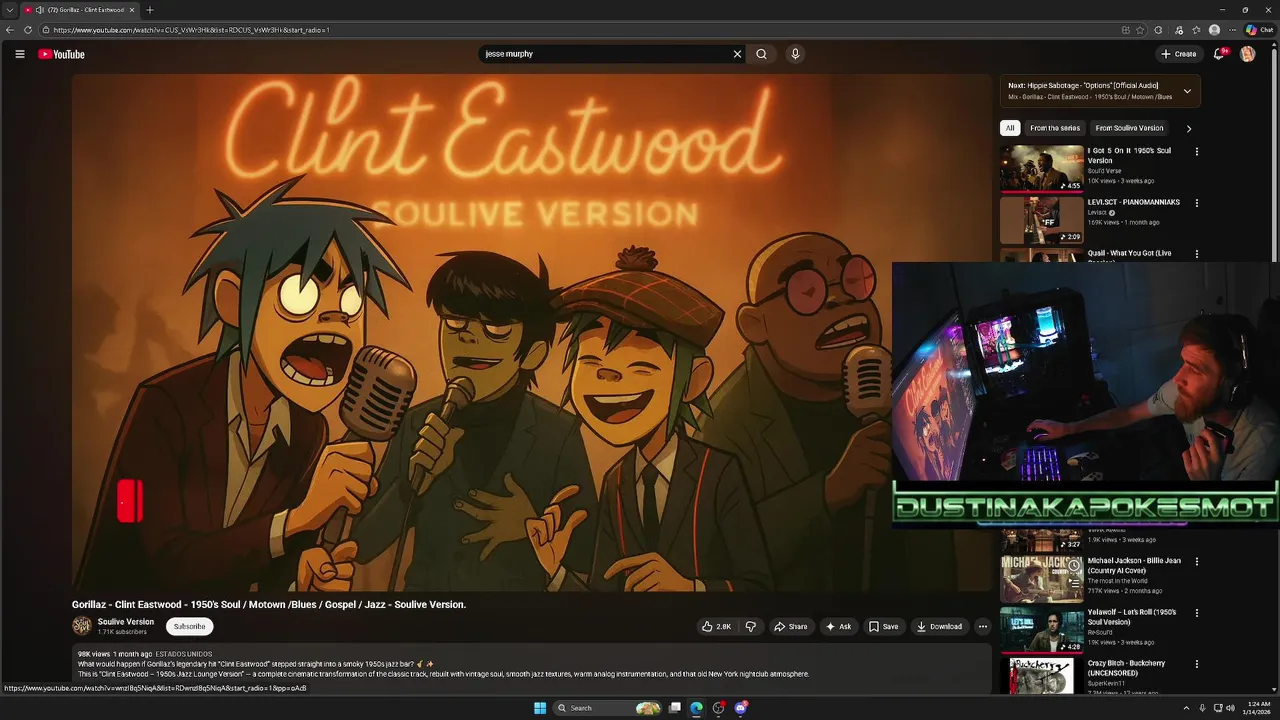Viewport: 1280px width, 720px height.
Task: Open the YouTube hamburger guide menu
Action: [19, 54]
